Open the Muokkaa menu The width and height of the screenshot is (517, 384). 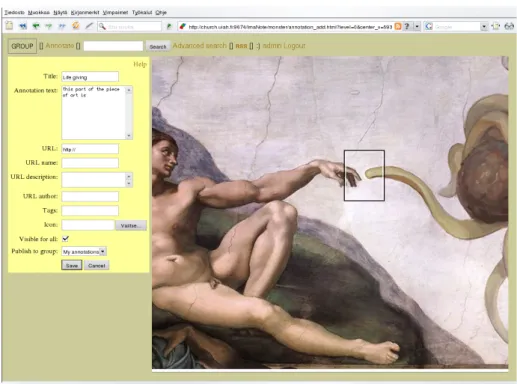[39, 12]
